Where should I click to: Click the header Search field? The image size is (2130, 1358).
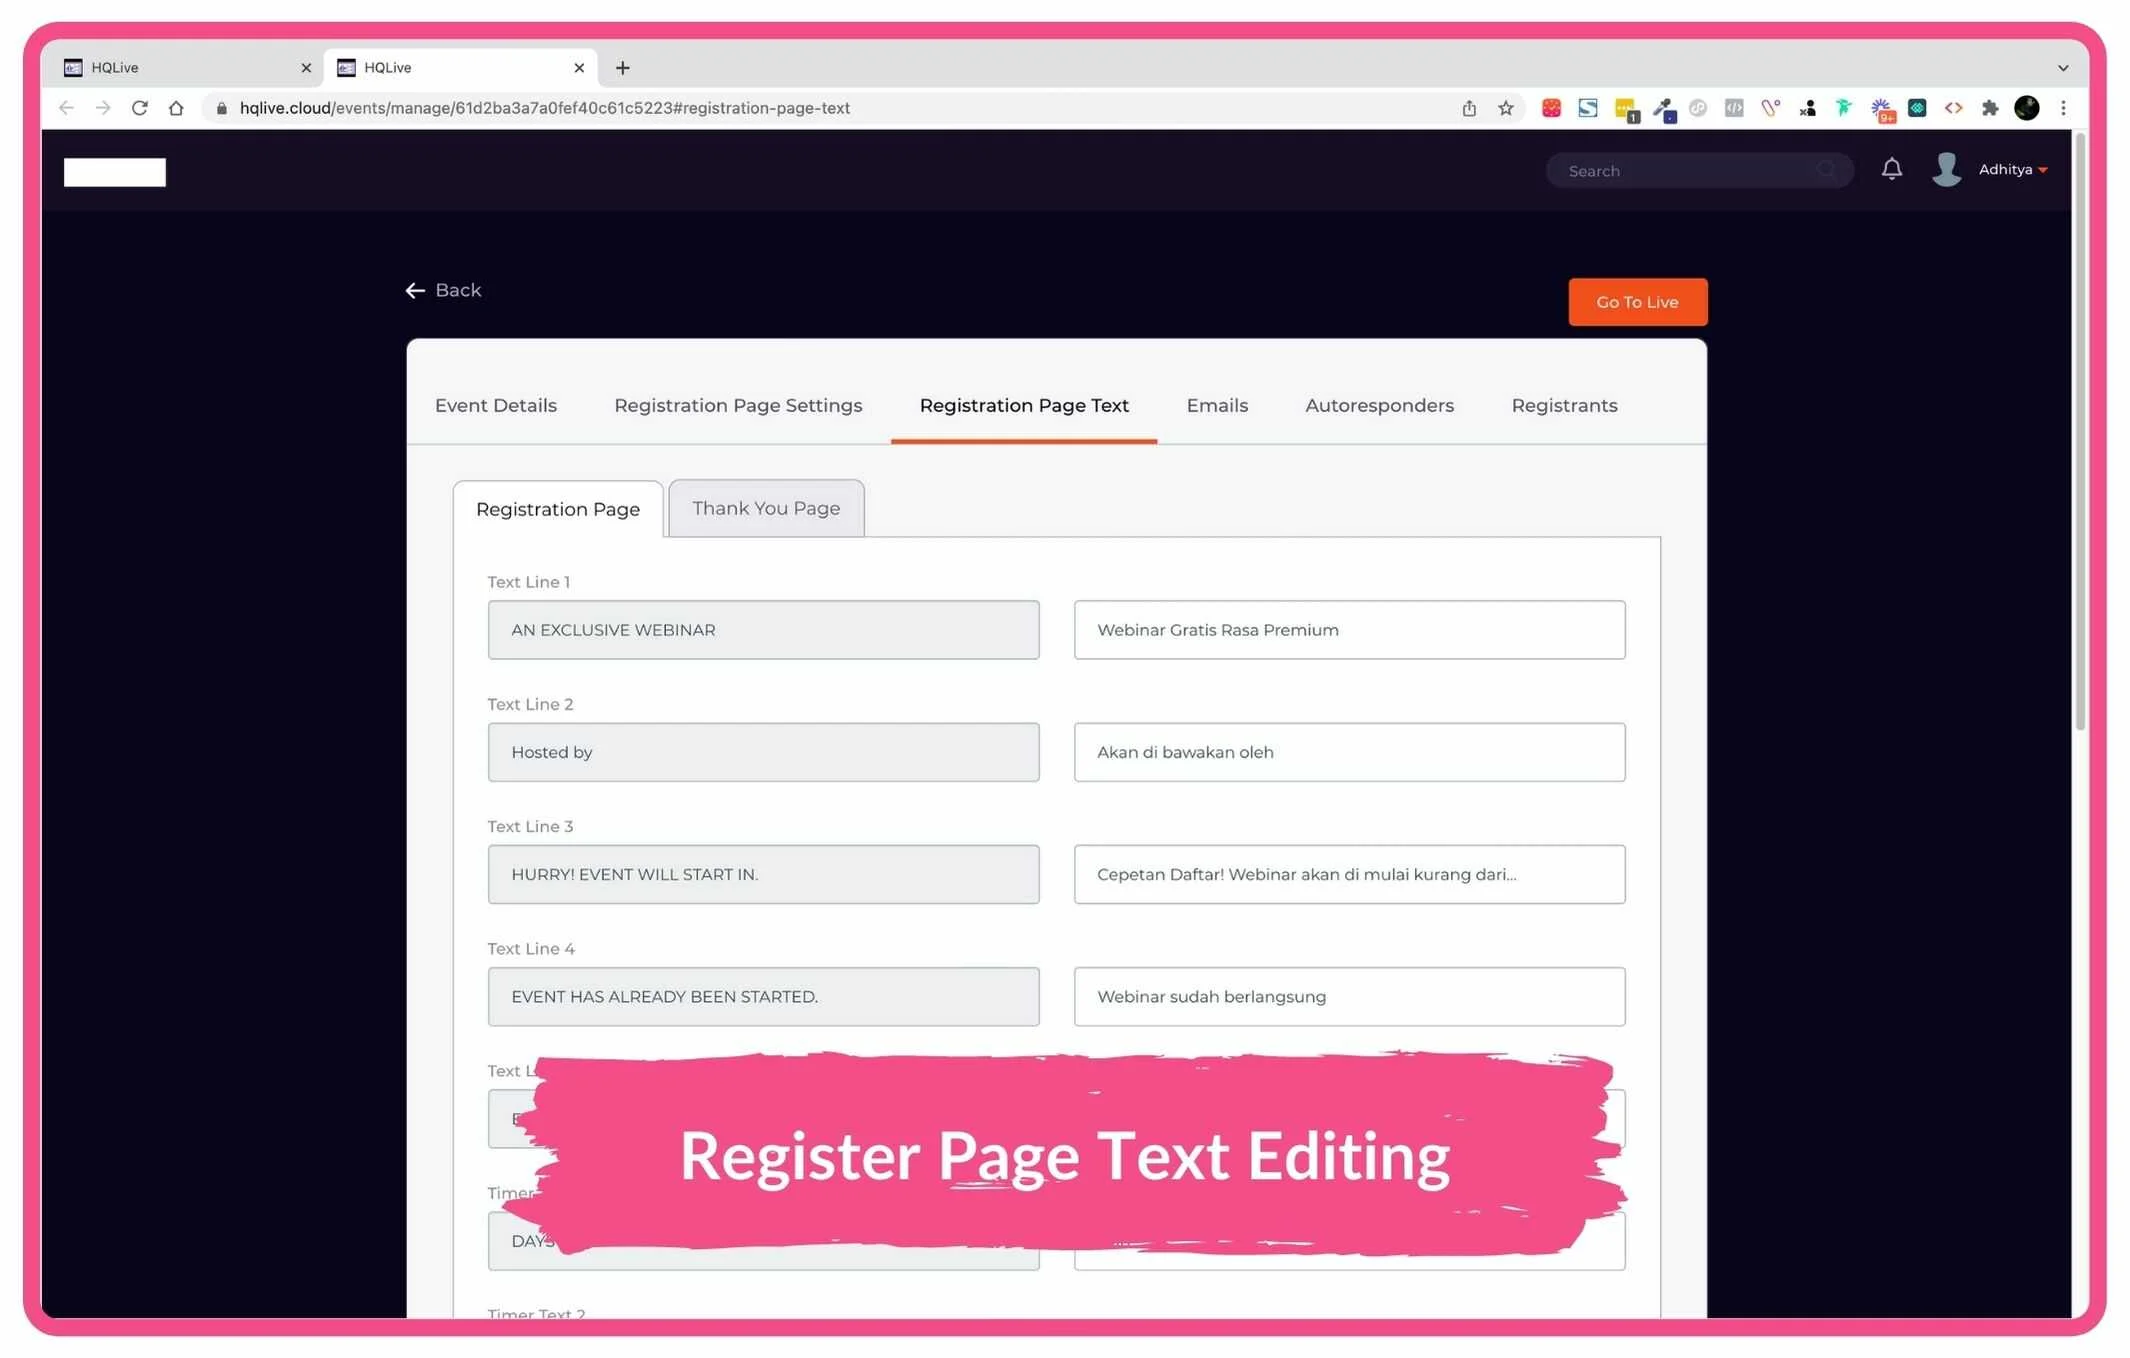pyautogui.click(x=1690, y=171)
